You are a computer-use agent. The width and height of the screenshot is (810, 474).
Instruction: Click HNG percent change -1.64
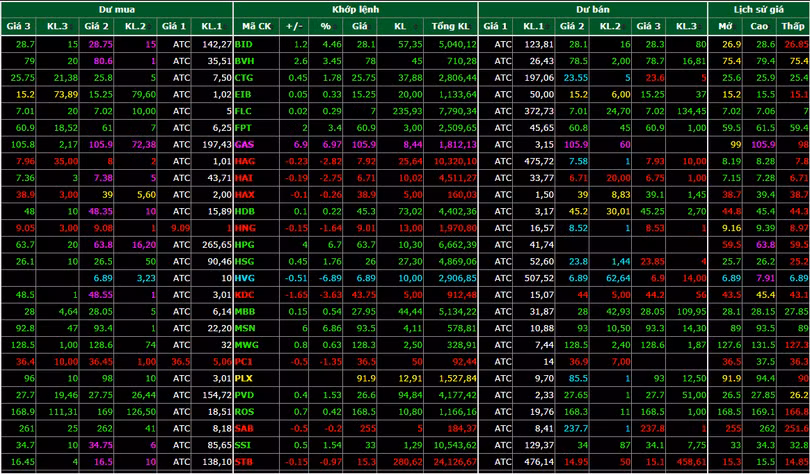click(330, 228)
